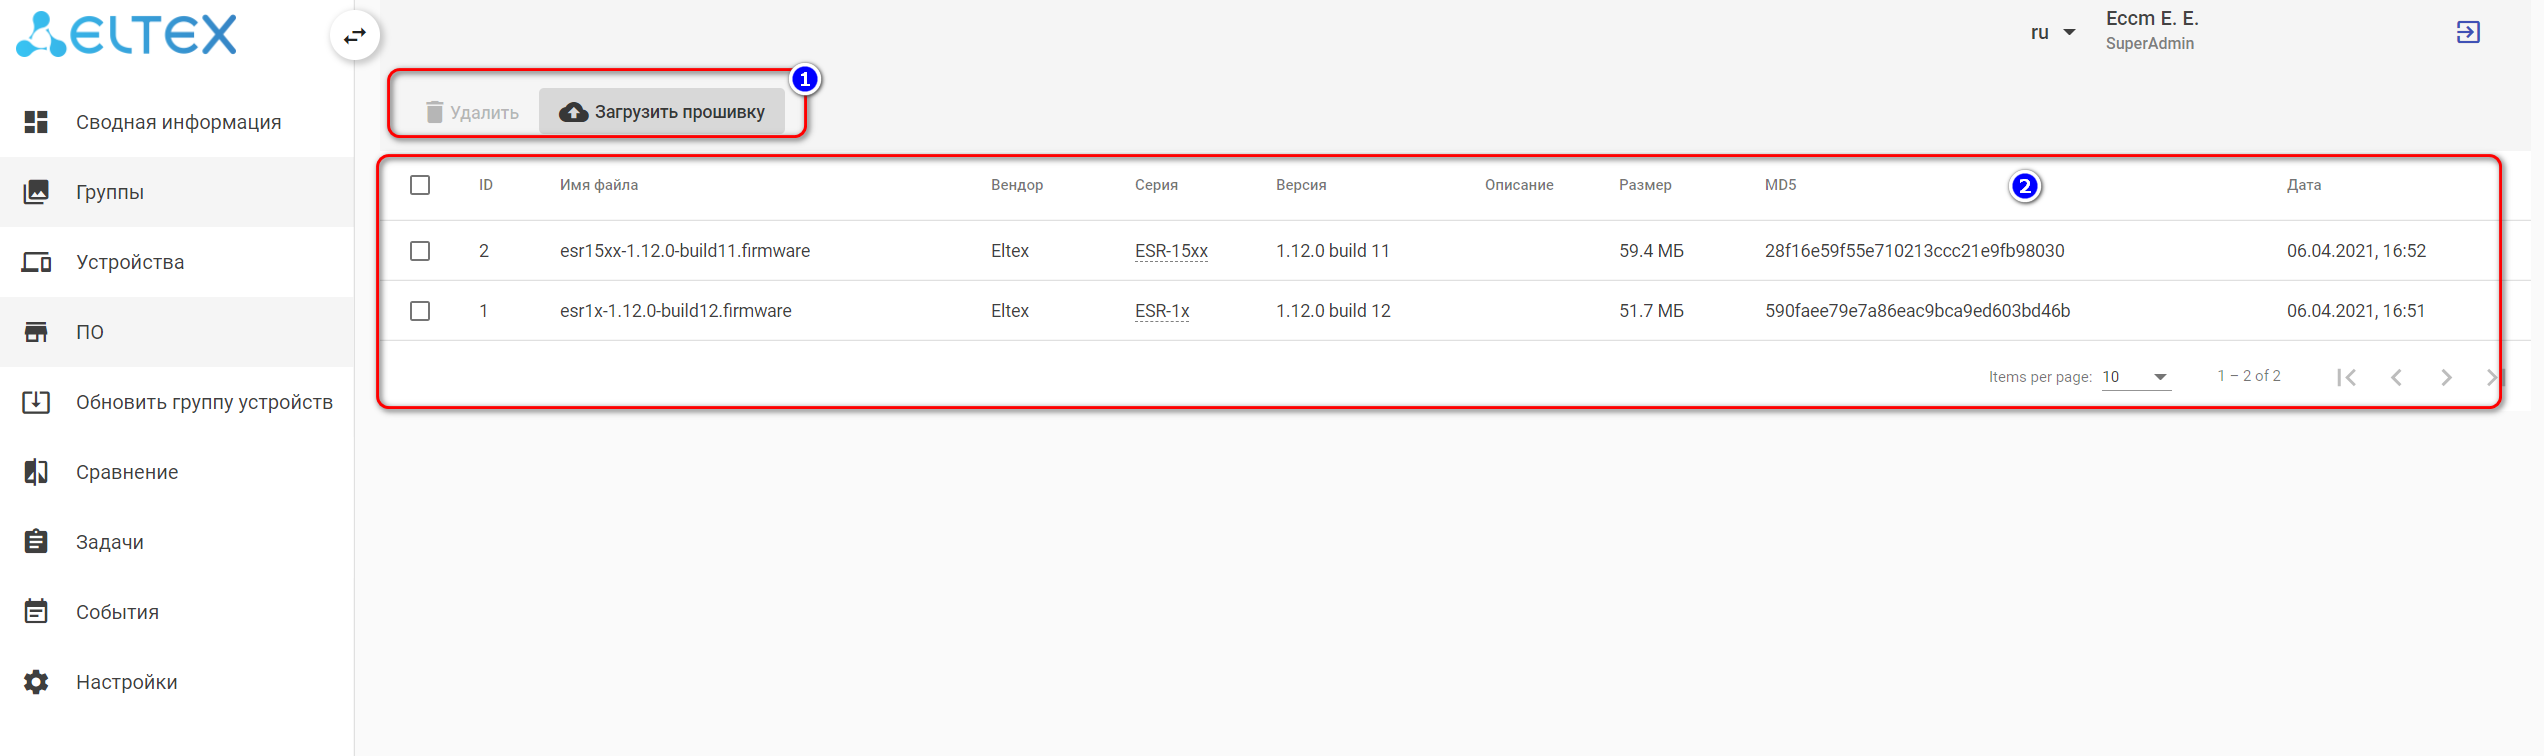Open the ru language dropdown
The height and width of the screenshot is (756, 2544).
coord(2052,33)
